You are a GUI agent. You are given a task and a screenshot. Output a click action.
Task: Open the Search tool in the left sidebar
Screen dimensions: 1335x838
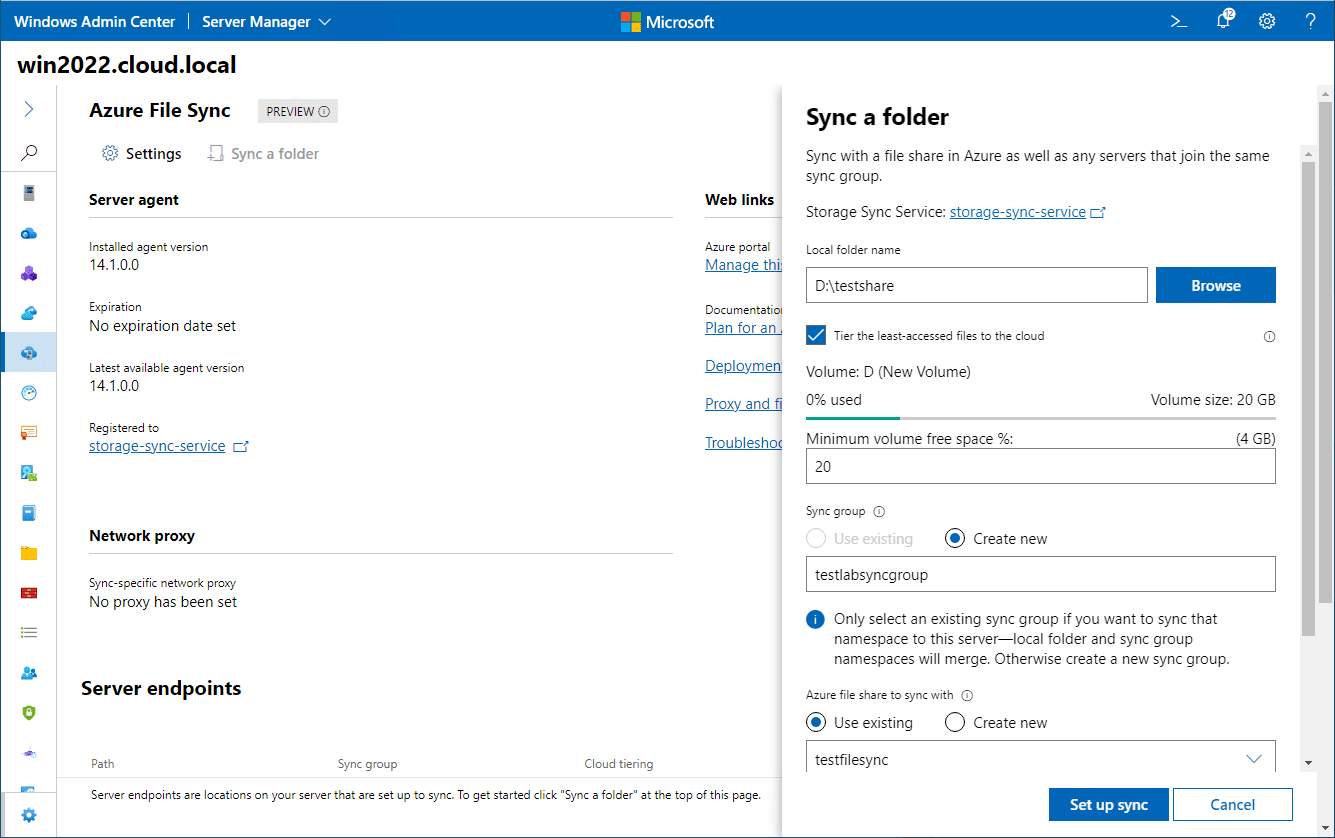(28, 152)
